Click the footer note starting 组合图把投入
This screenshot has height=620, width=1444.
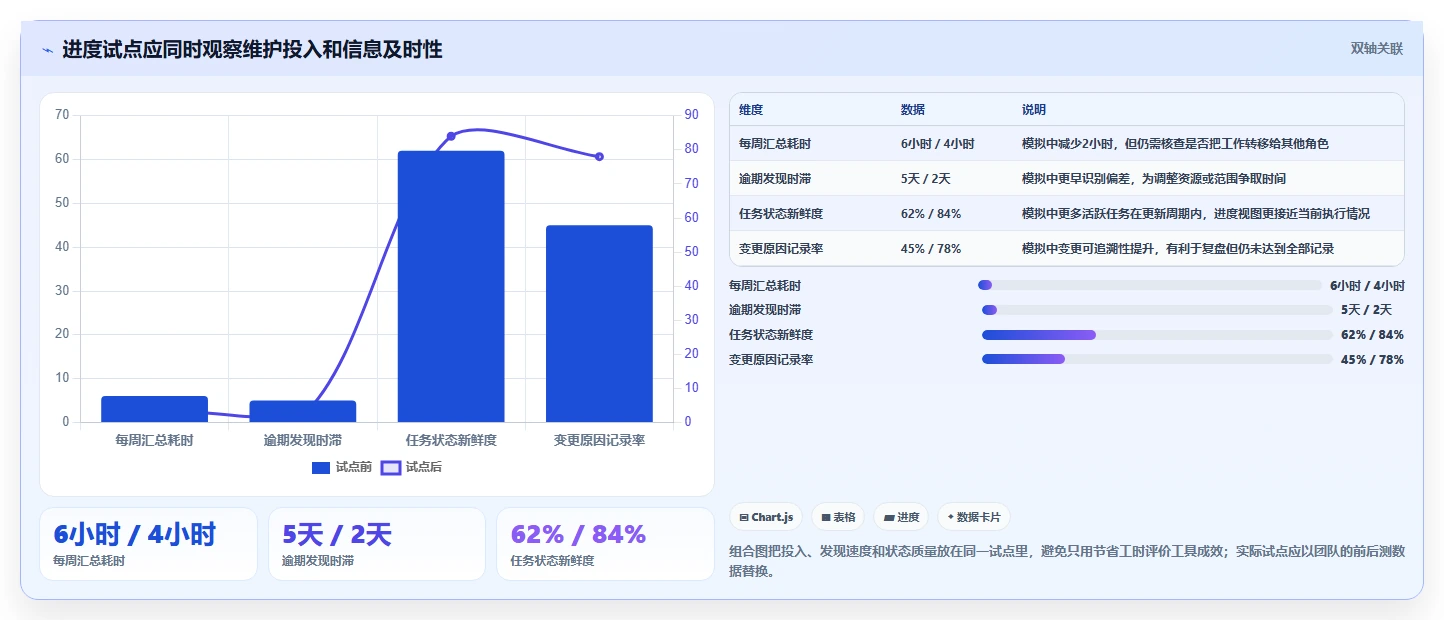[x=1067, y=561]
